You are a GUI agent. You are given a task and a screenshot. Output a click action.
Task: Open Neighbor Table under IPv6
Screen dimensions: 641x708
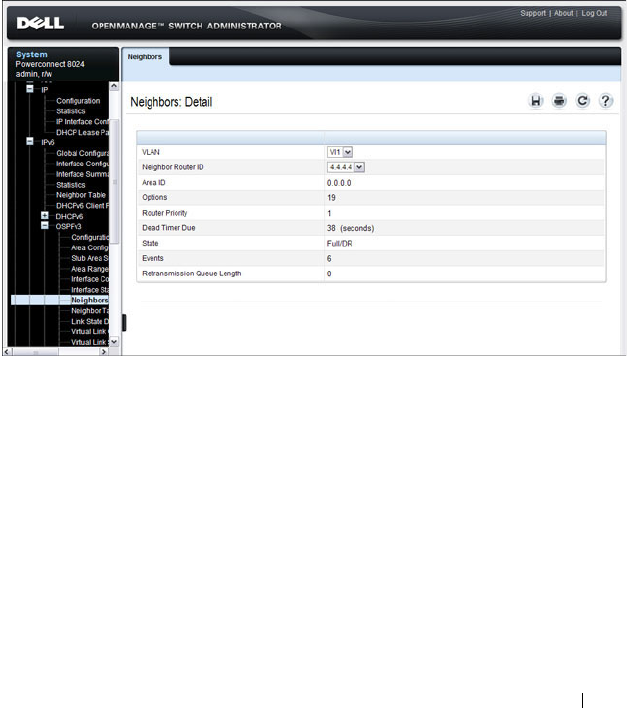tap(81, 195)
